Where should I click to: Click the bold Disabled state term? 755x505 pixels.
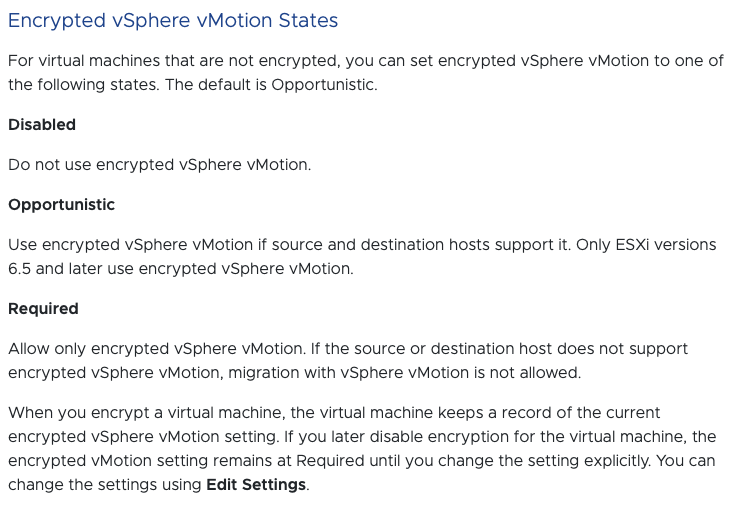[x=42, y=125]
